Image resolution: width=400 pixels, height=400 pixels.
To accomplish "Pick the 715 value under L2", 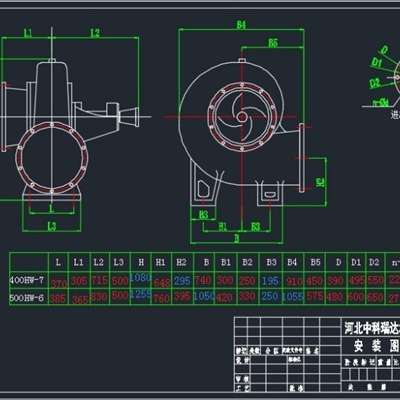I will (100, 280).
